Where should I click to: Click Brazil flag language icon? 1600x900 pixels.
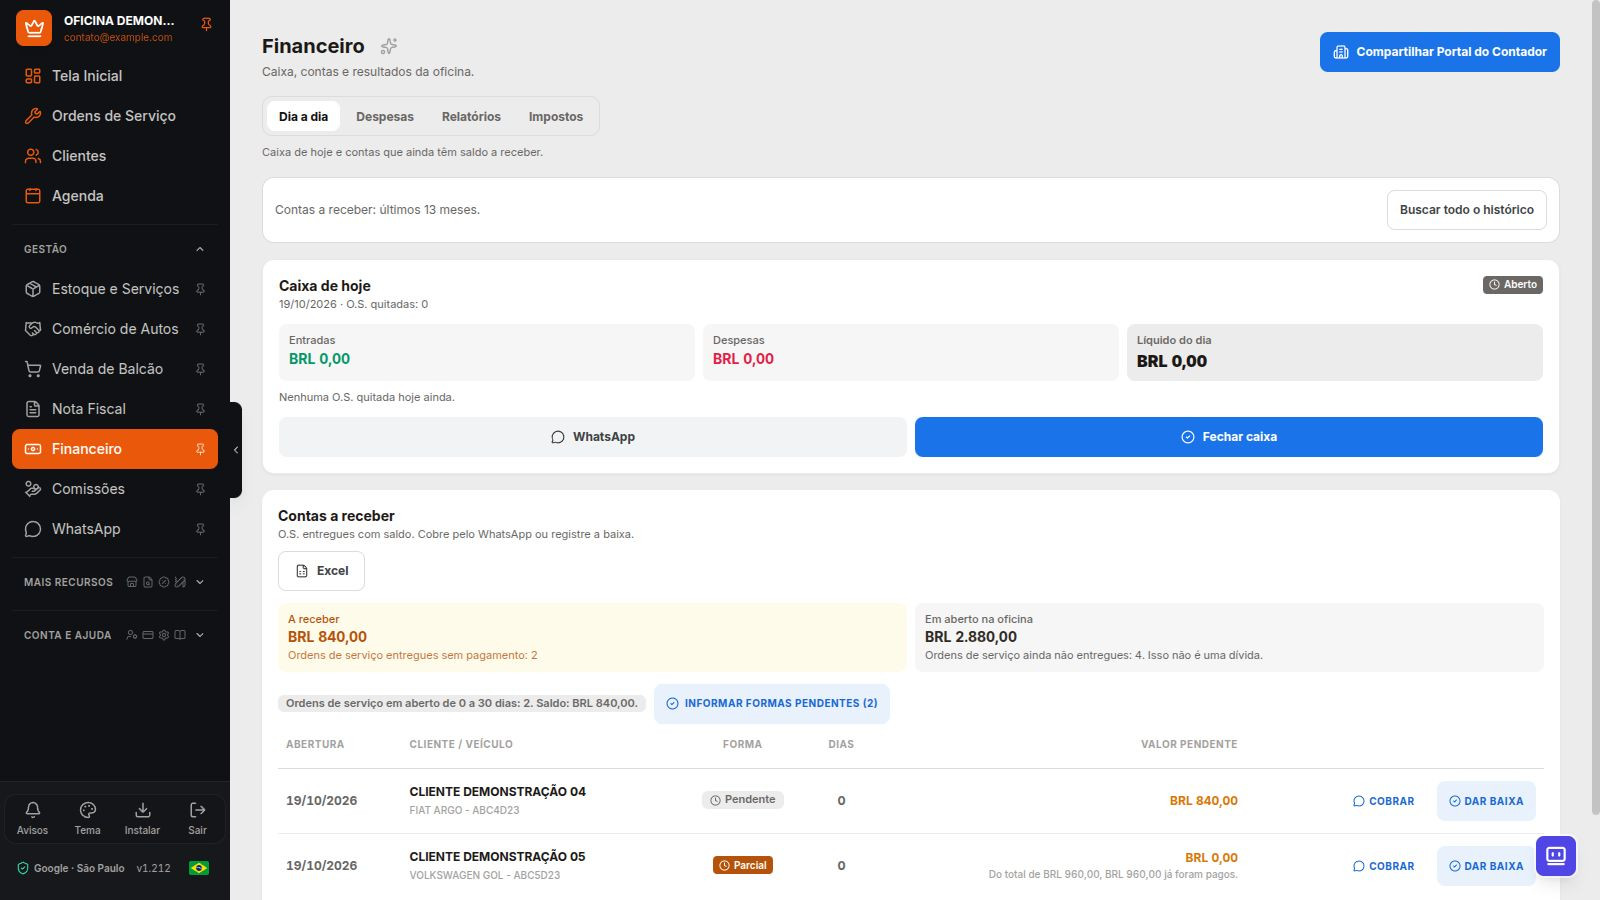point(199,868)
